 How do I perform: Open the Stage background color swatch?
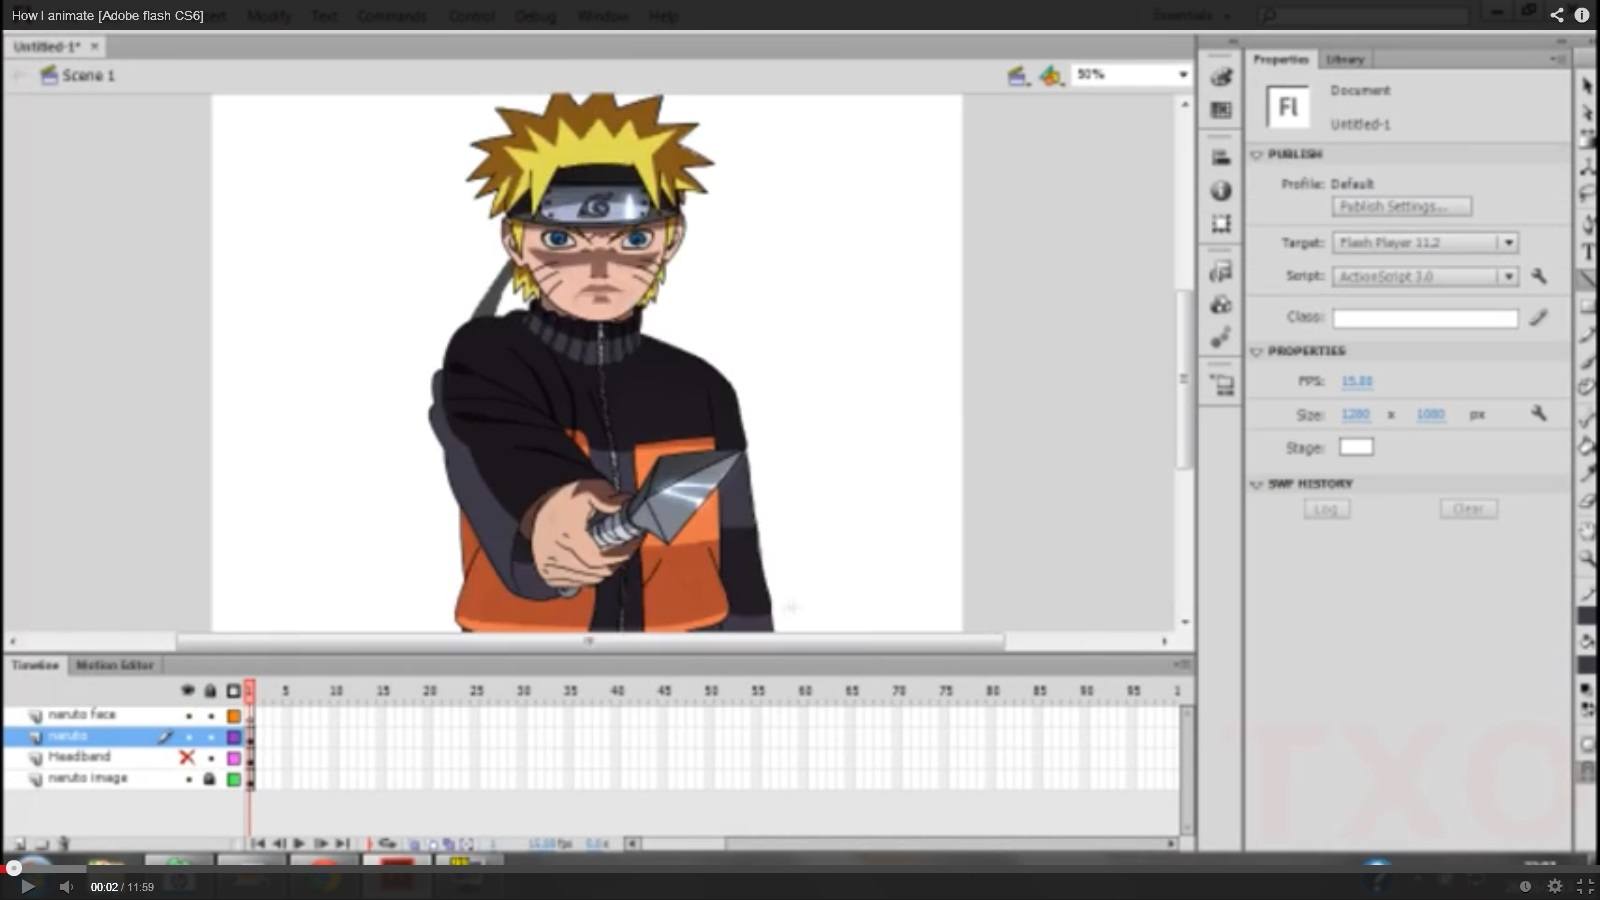[x=1356, y=447]
